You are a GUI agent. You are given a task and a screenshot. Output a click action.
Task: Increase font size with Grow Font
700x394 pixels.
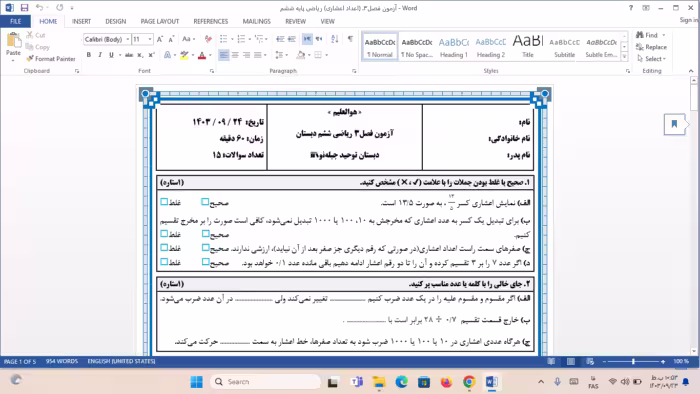tap(160, 39)
